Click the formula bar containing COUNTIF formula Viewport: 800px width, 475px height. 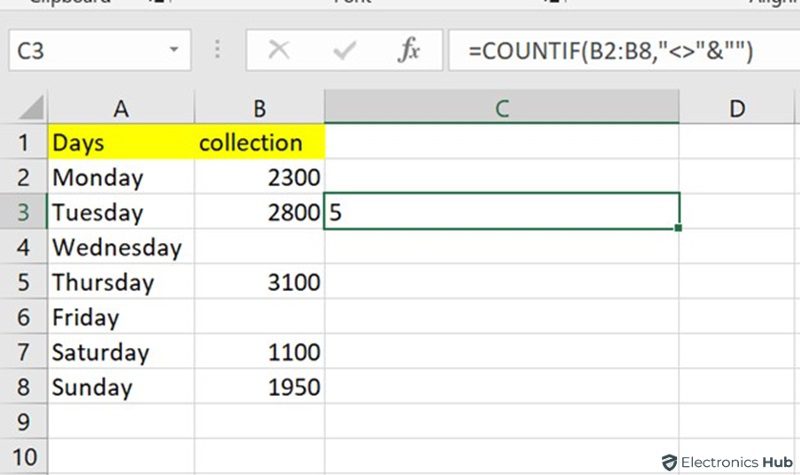tap(624, 50)
